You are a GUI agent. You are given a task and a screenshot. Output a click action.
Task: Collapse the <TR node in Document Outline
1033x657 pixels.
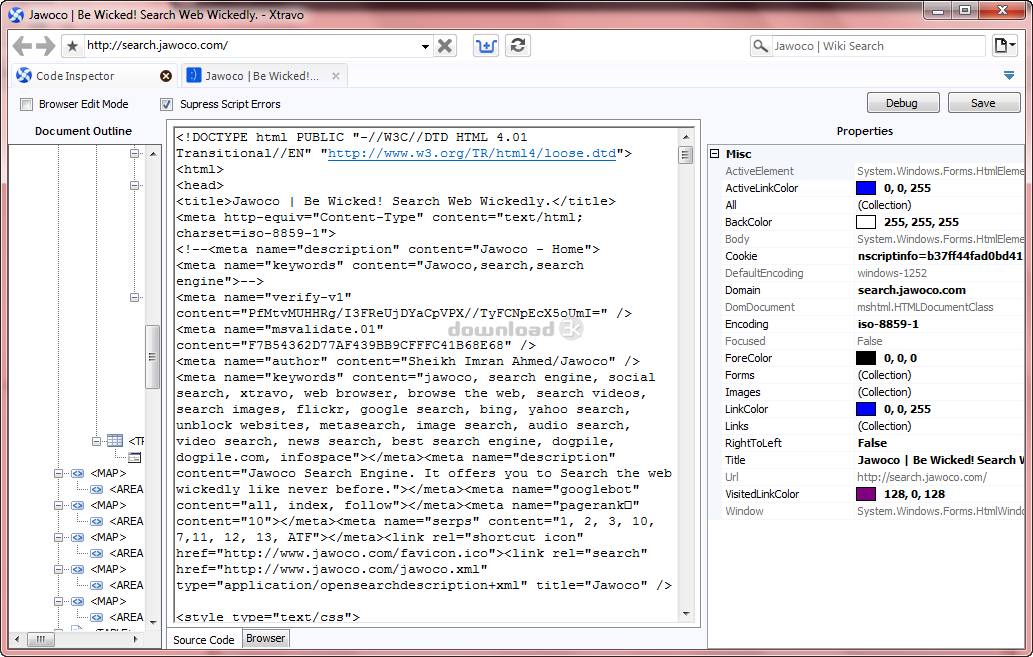coord(96,441)
